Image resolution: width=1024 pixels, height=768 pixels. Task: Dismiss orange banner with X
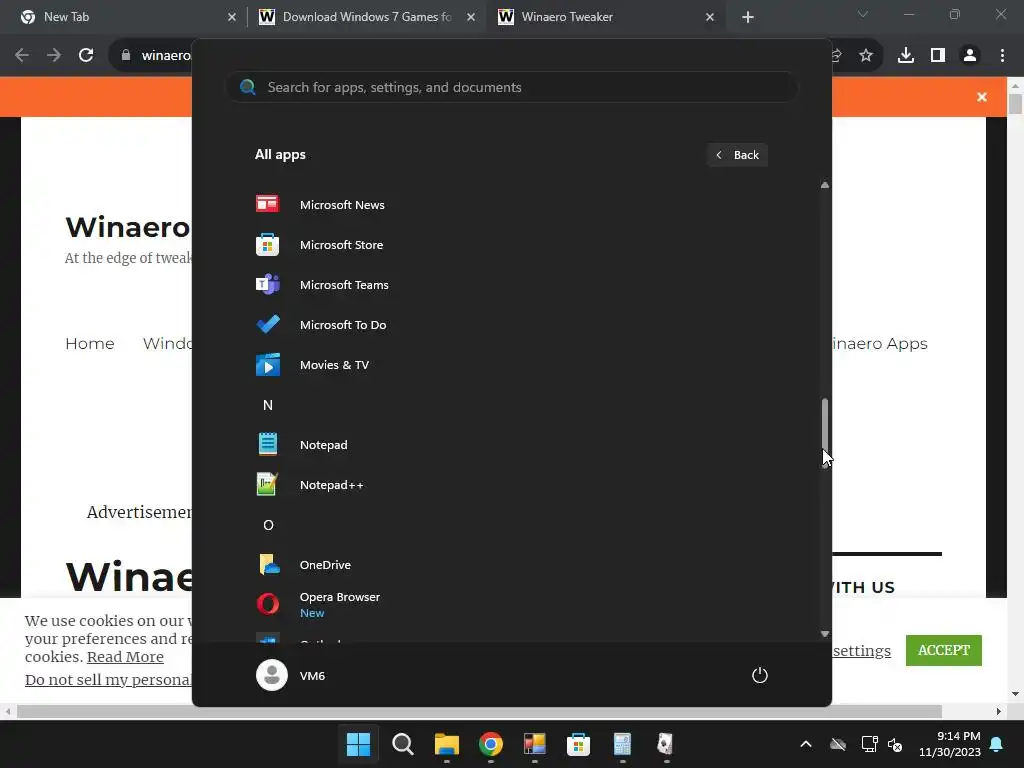pyautogui.click(x=982, y=97)
